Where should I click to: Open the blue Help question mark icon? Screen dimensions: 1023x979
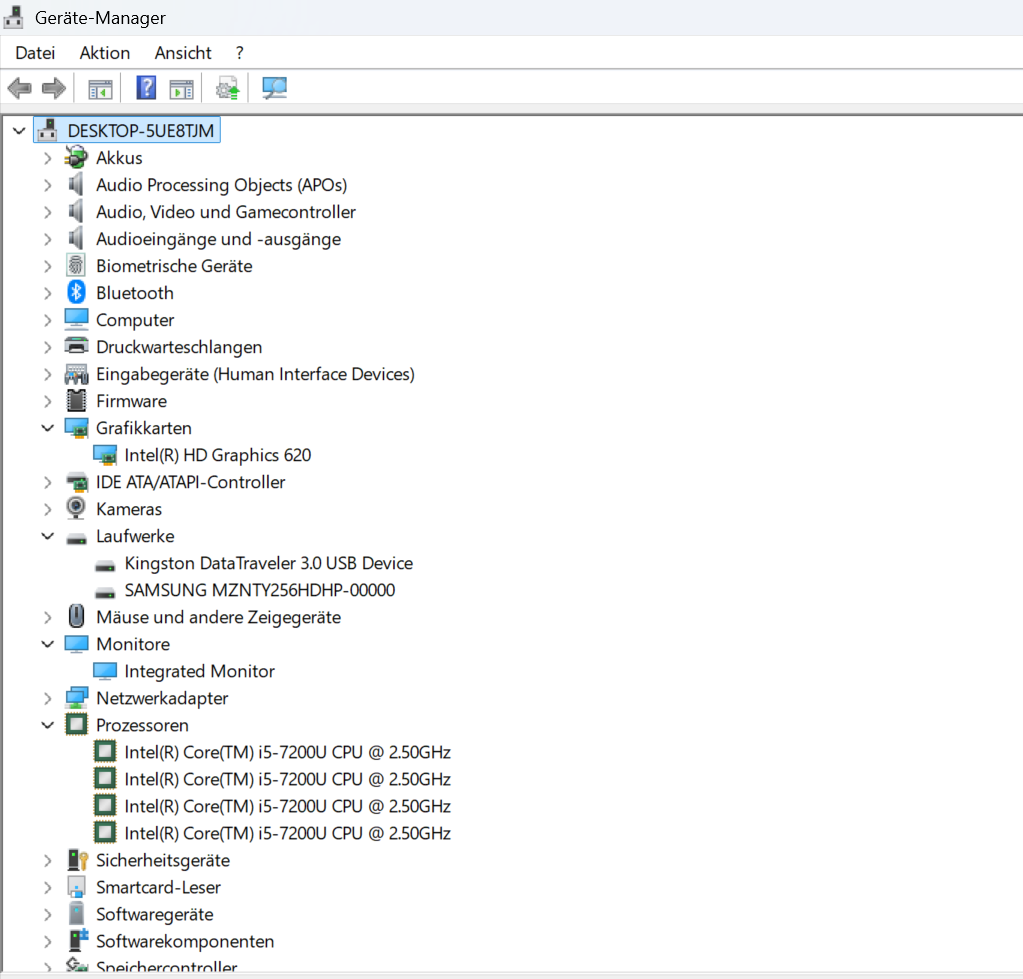(145, 88)
